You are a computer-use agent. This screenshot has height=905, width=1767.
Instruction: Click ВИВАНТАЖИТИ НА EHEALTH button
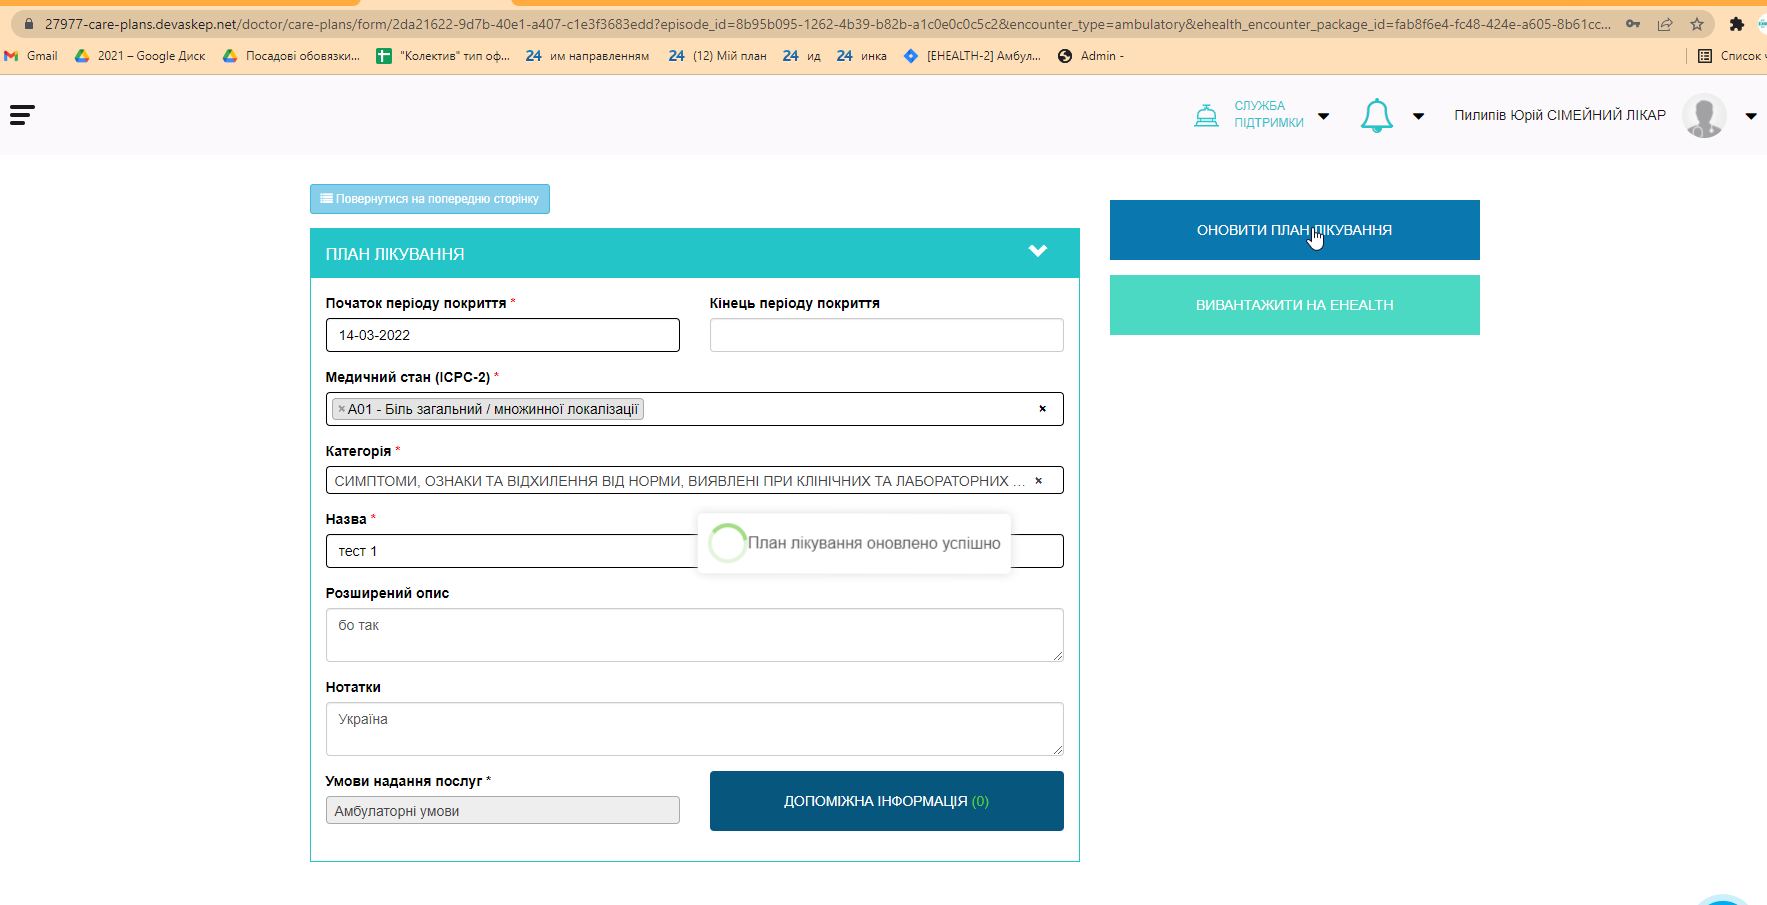(1294, 305)
